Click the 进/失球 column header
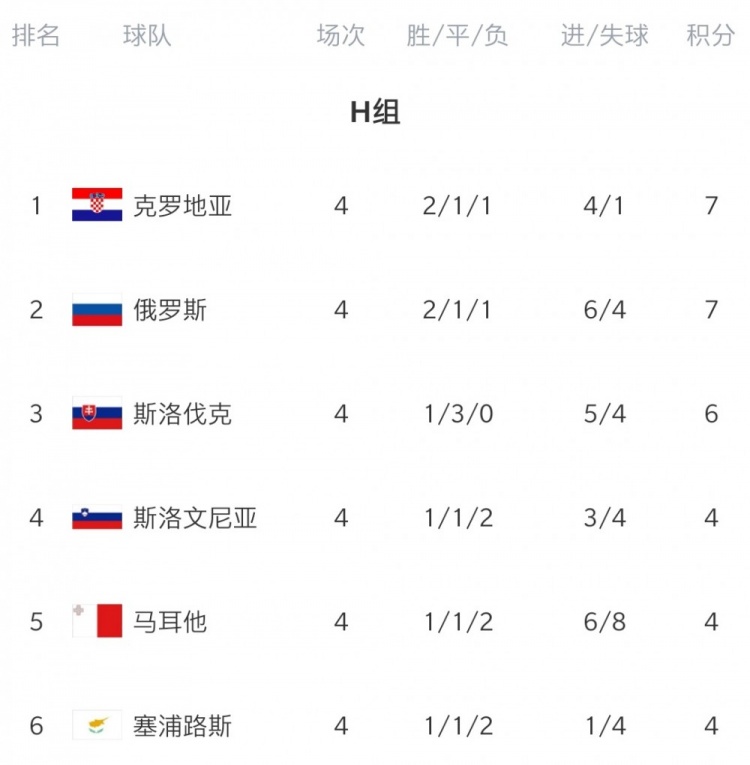 (605, 35)
